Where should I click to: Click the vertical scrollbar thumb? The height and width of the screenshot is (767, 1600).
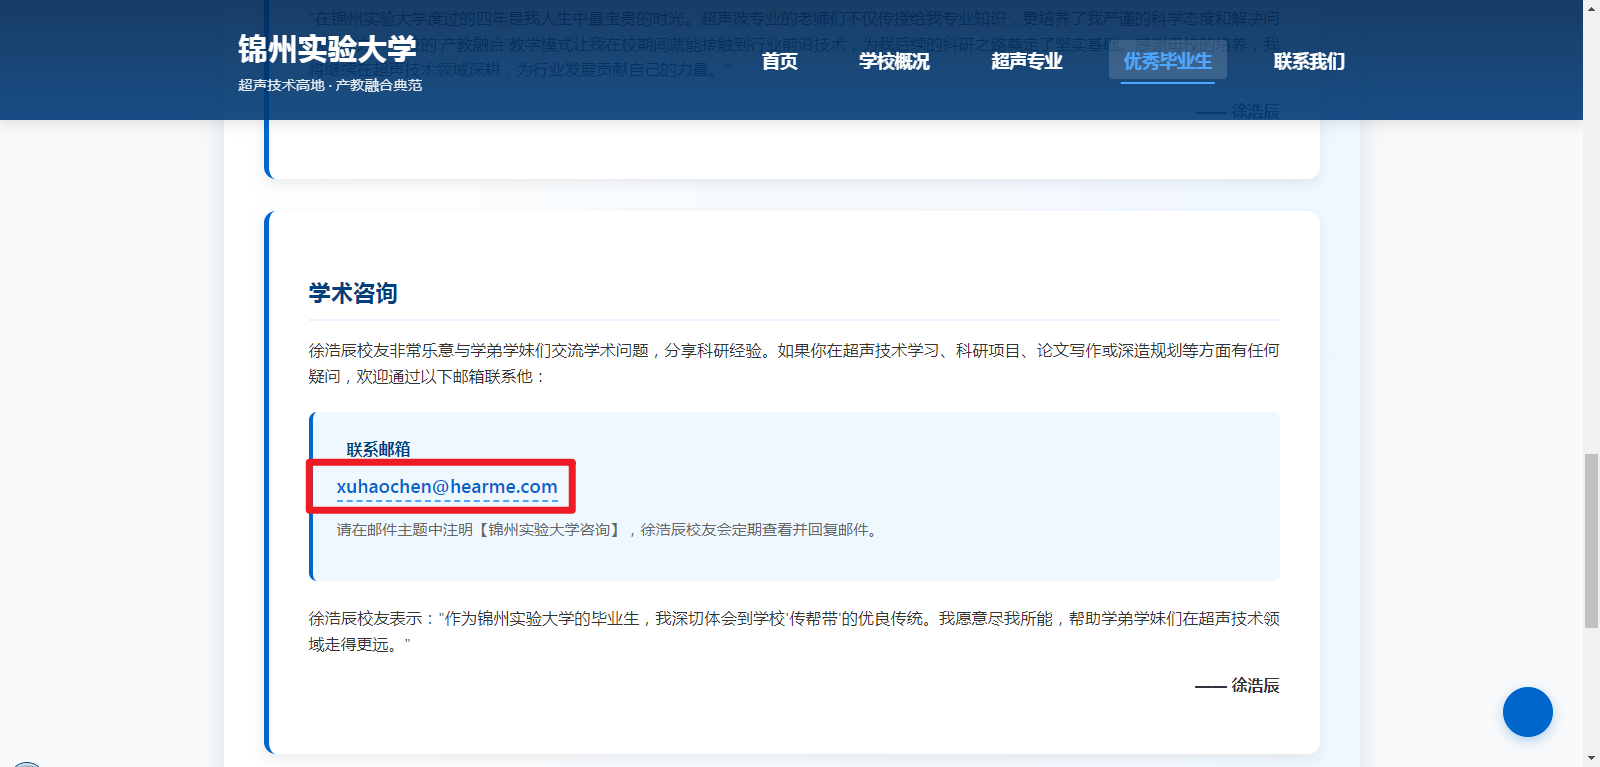(1591, 540)
